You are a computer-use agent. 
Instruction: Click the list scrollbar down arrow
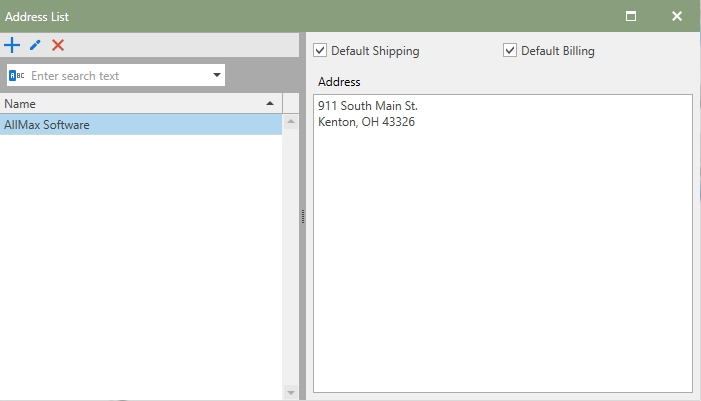tap(291, 393)
